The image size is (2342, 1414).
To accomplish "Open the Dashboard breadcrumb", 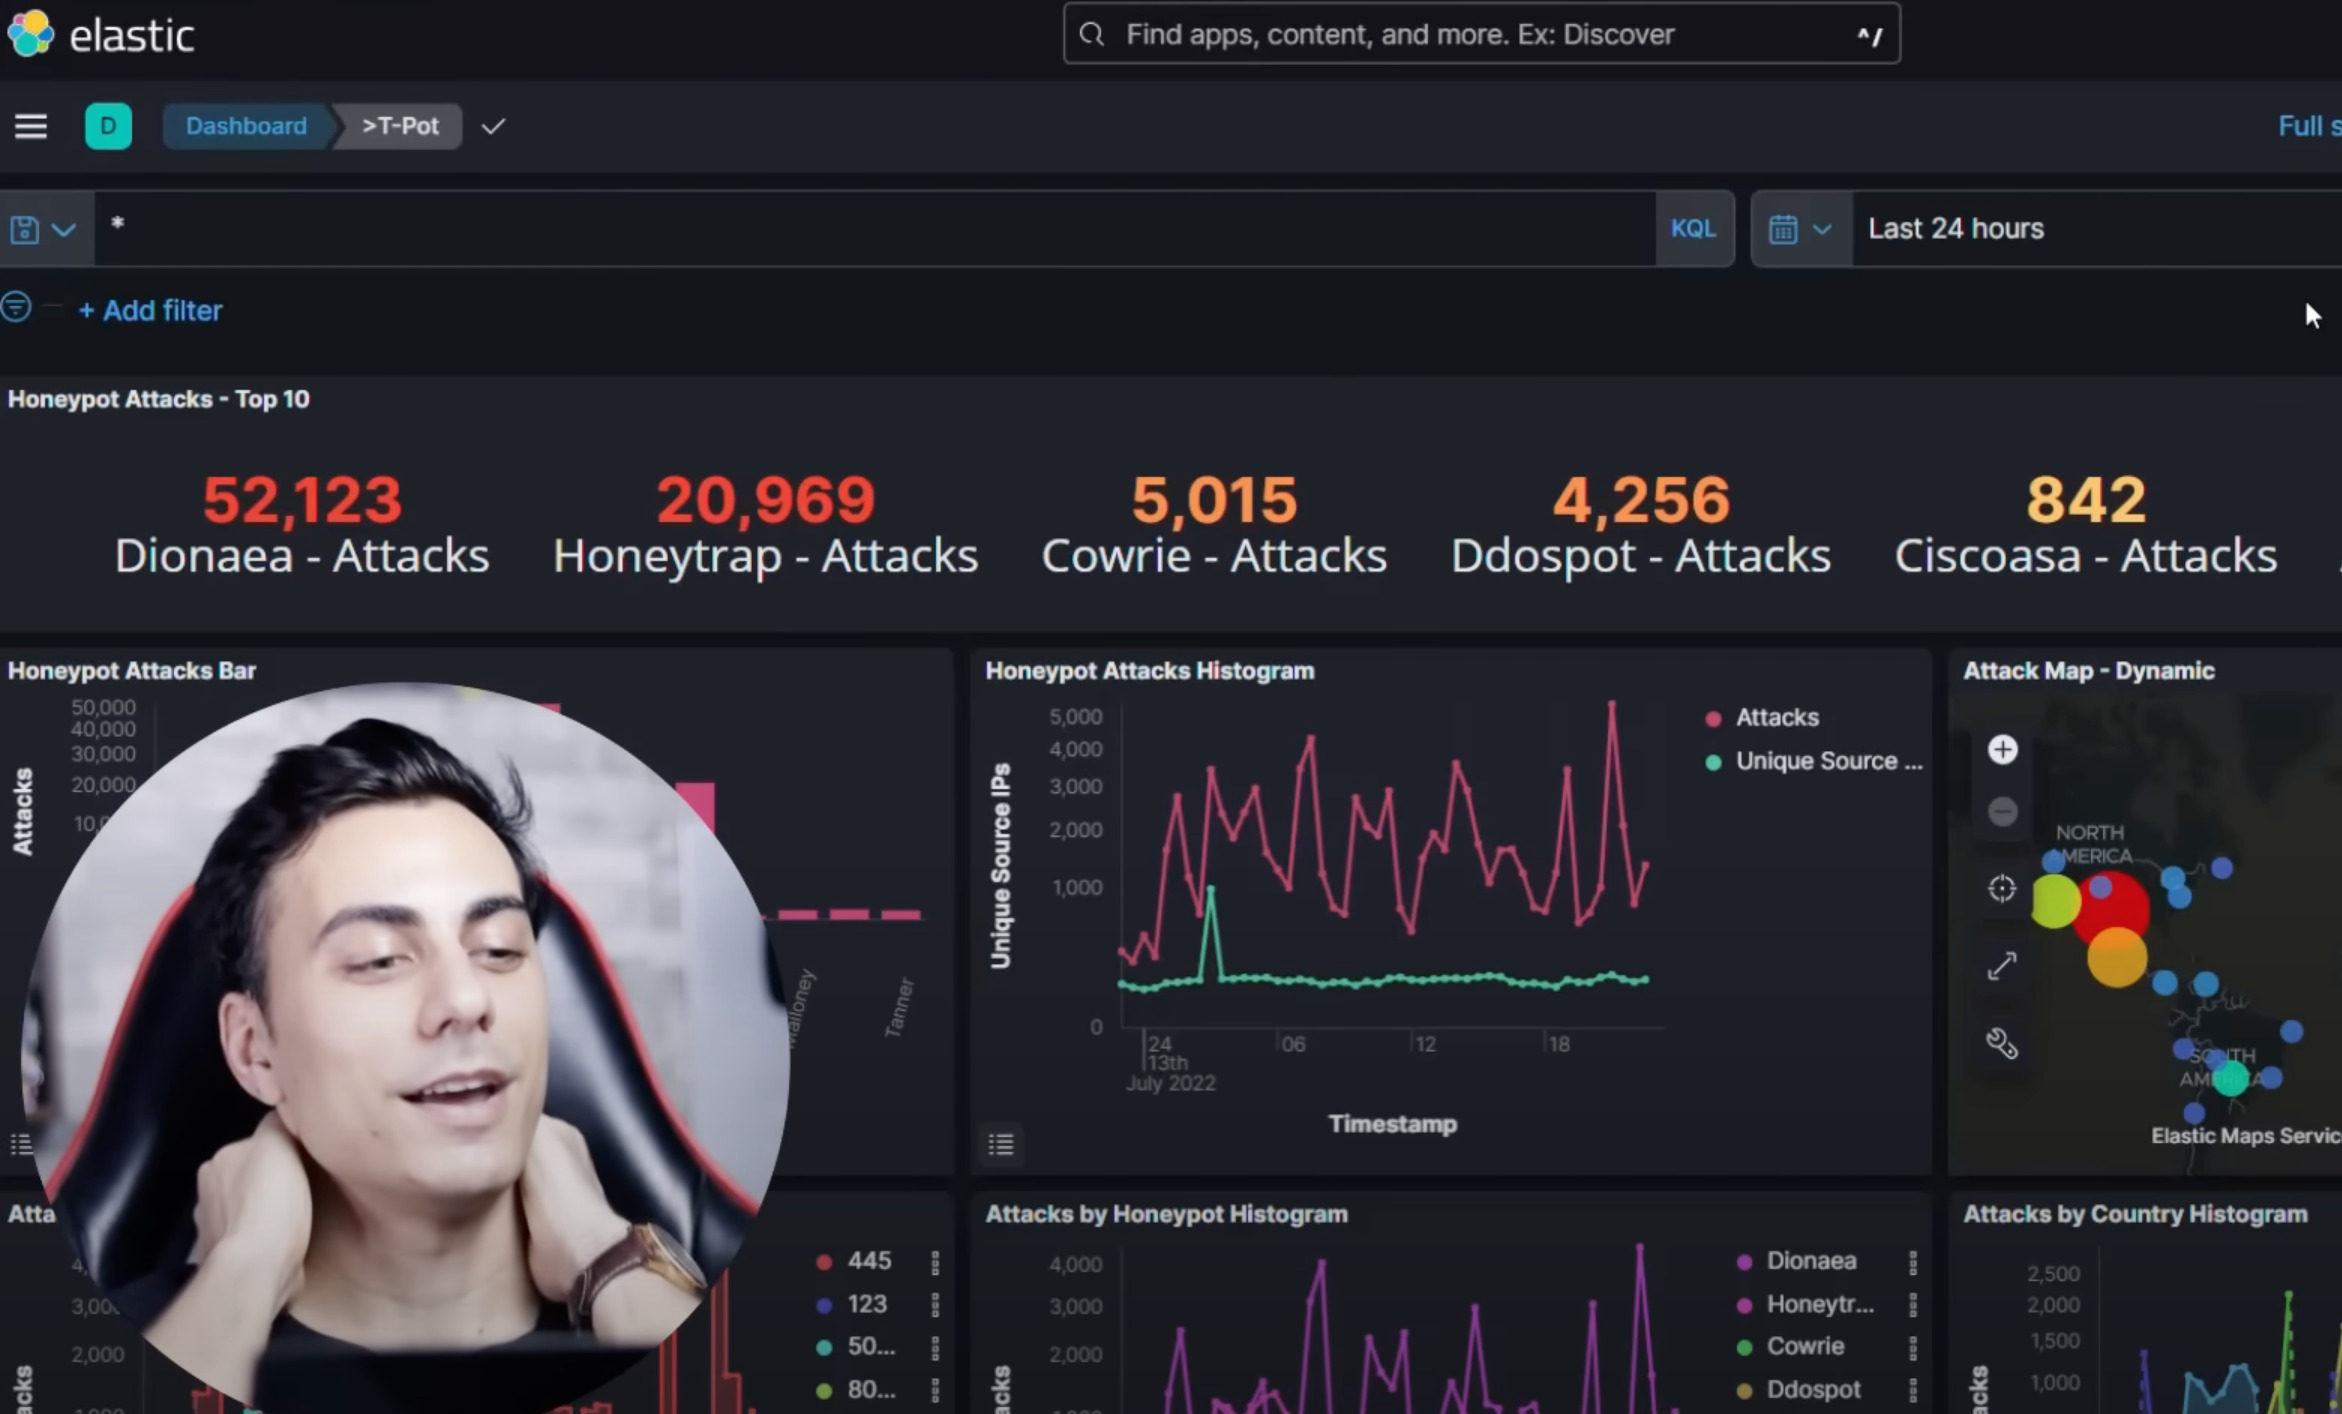I will (x=246, y=126).
